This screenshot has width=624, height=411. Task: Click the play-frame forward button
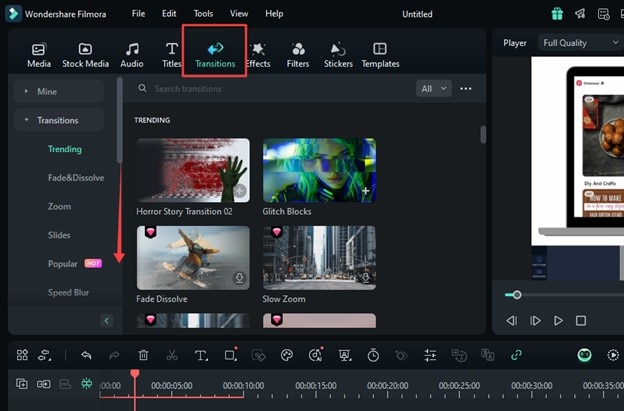tap(535, 321)
